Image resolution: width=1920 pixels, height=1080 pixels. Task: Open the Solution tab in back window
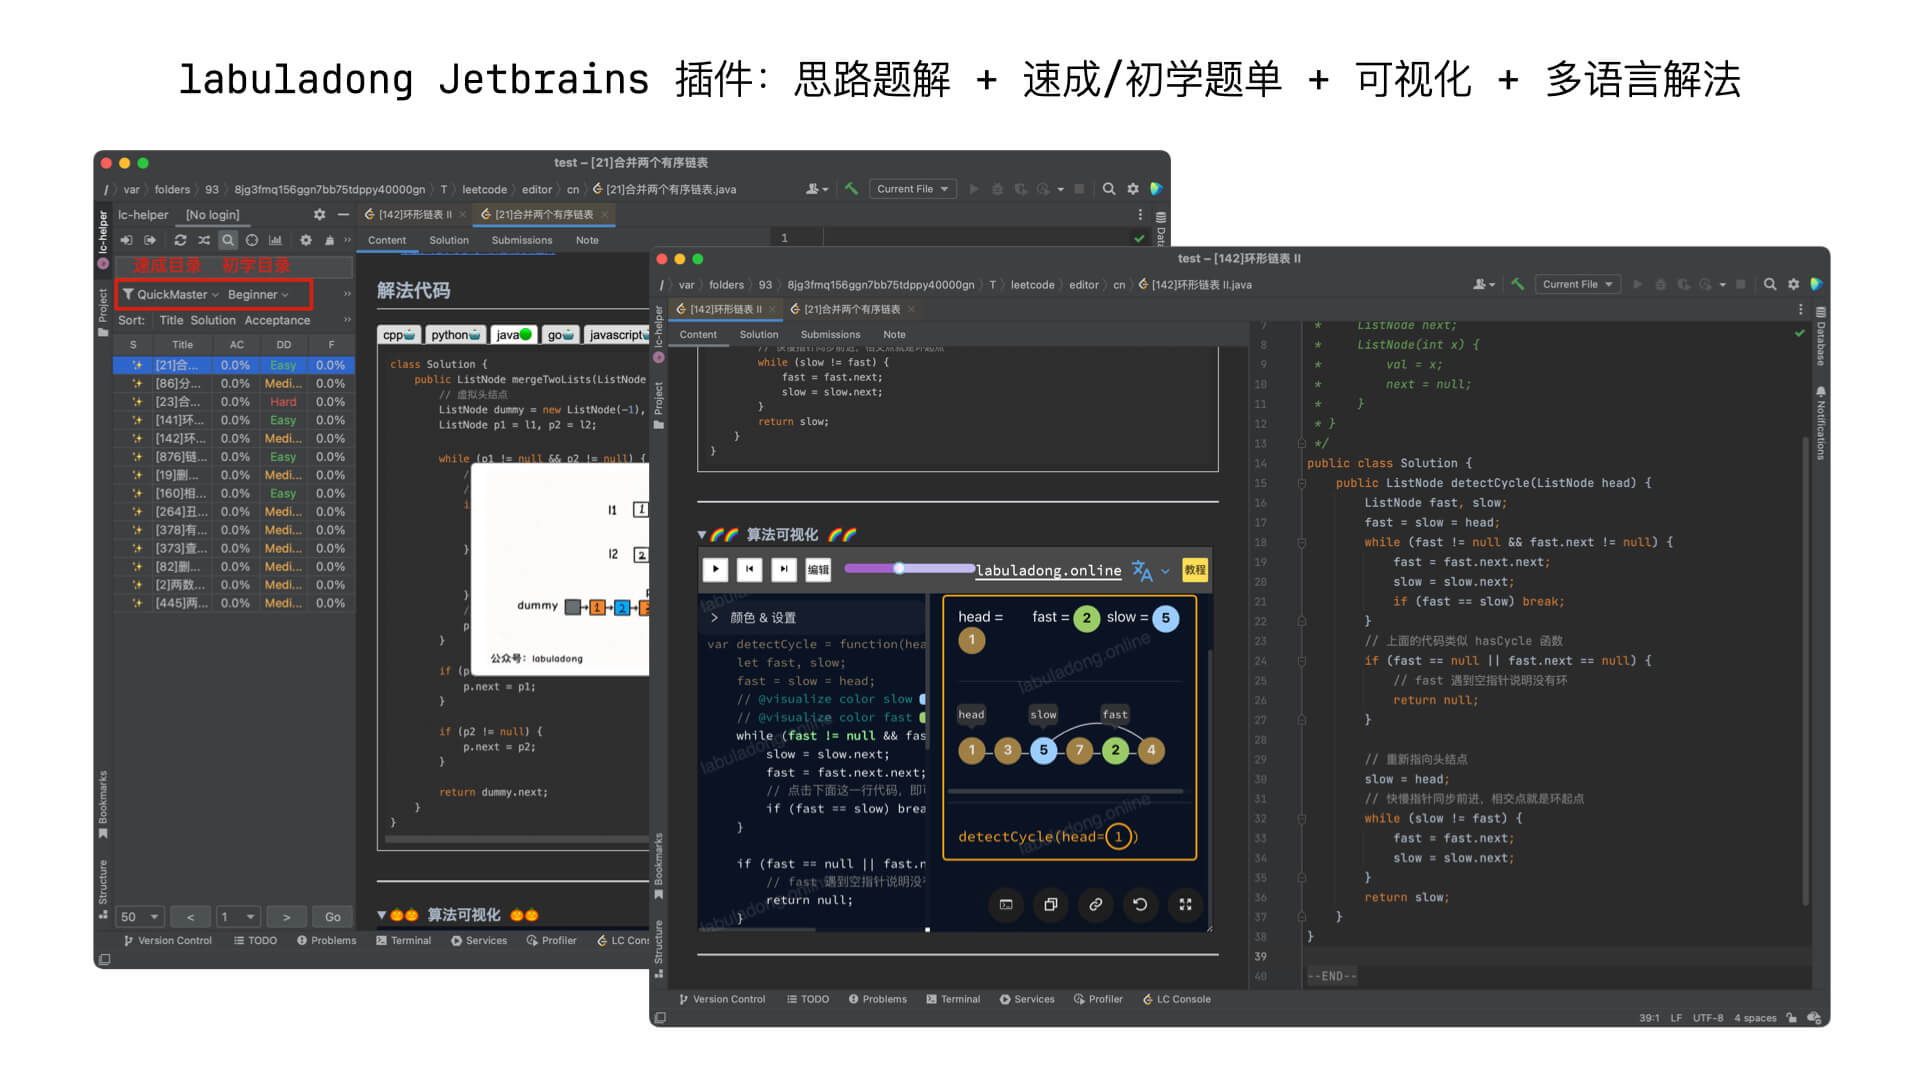[x=449, y=240]
